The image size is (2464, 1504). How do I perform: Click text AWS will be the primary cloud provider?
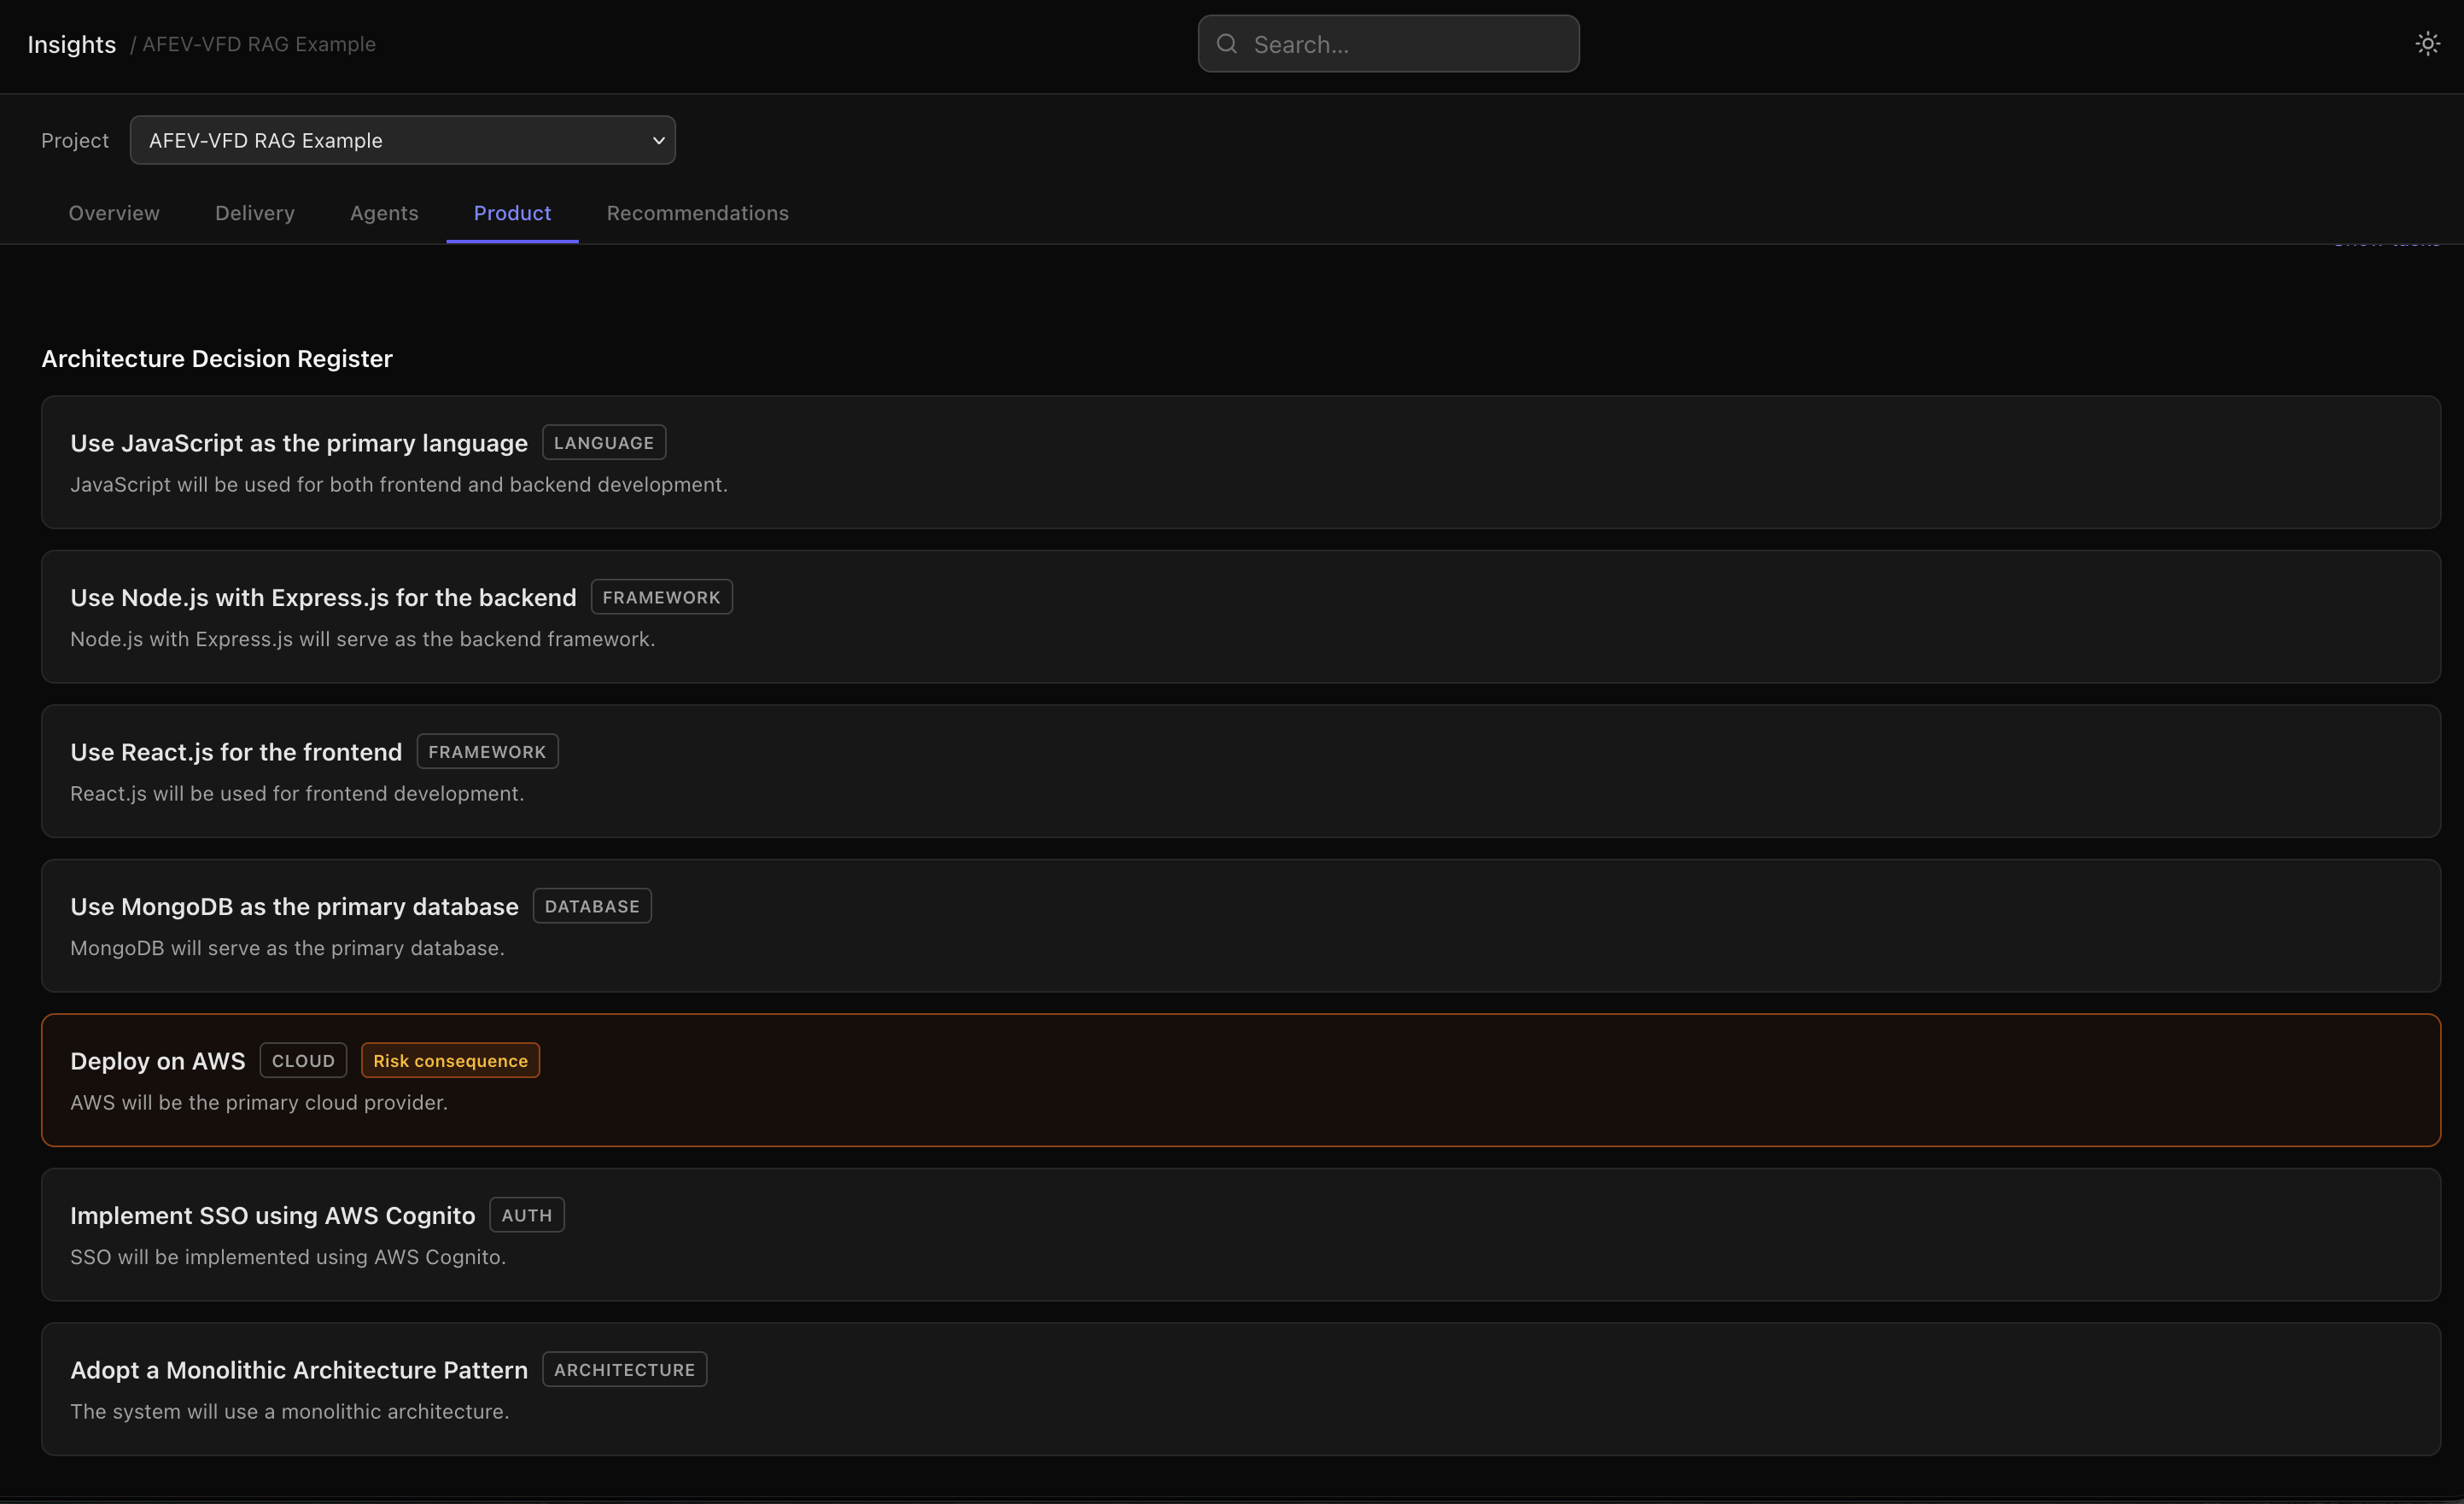[259, 1102]
